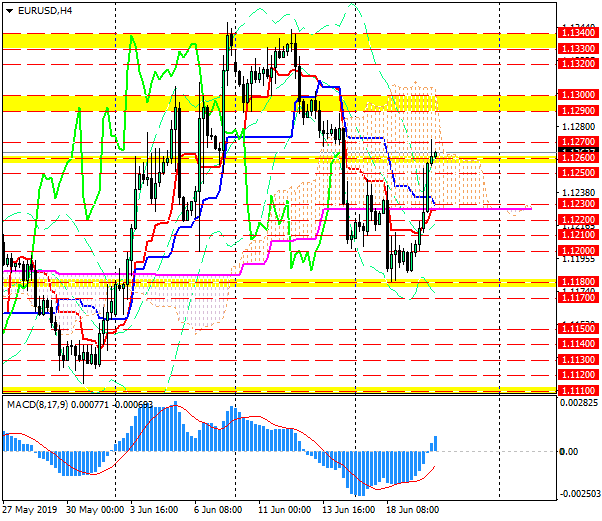Click the 0.002825 MACD scale value

click(x=580, y=402)
